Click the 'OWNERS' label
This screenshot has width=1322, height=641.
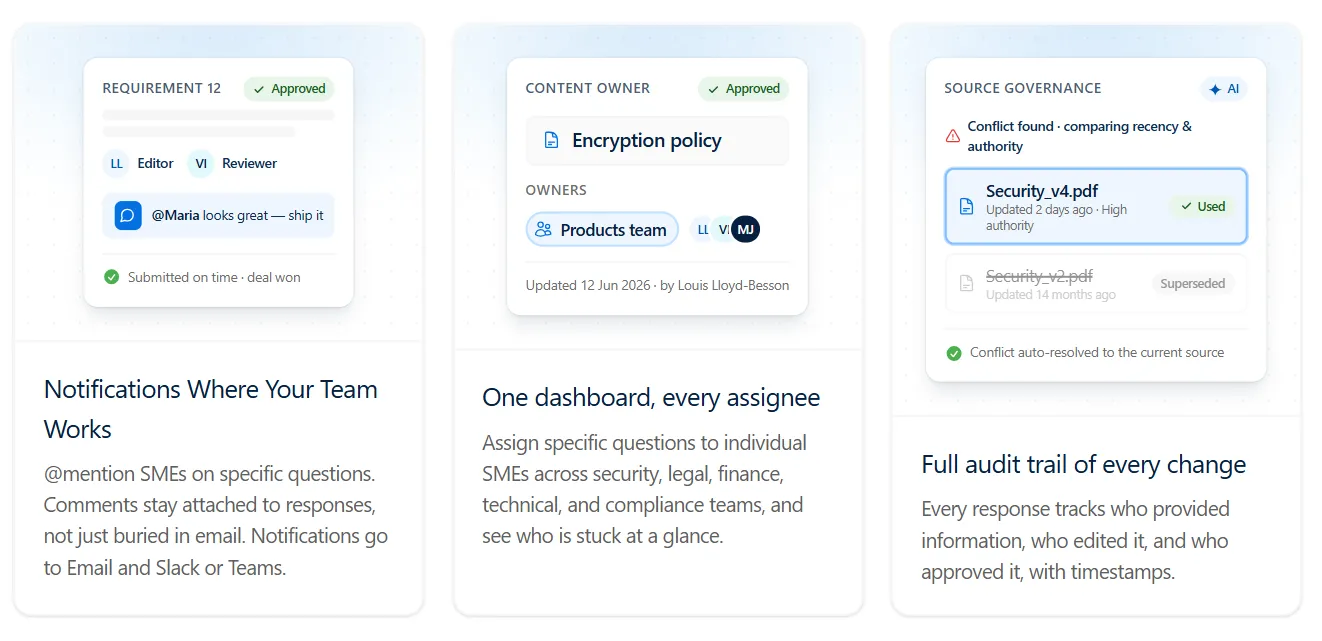556,190
